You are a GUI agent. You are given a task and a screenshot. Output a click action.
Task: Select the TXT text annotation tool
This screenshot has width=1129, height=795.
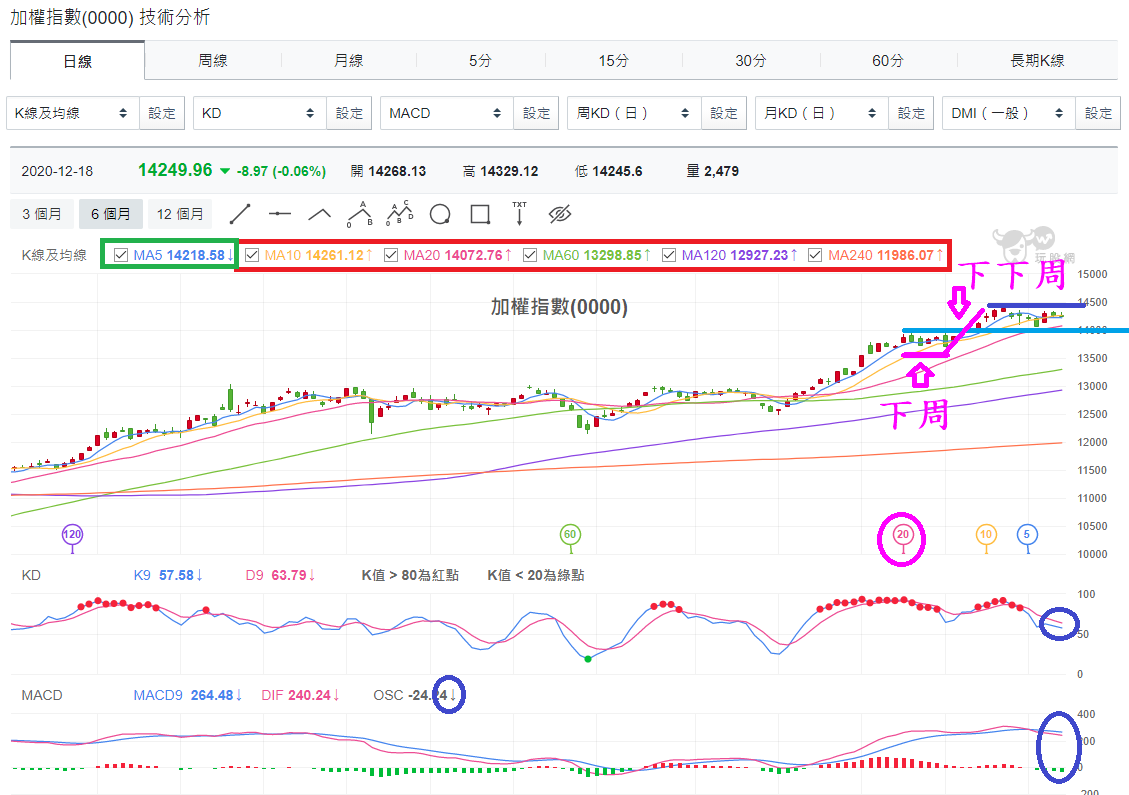[x=519, y=213]
